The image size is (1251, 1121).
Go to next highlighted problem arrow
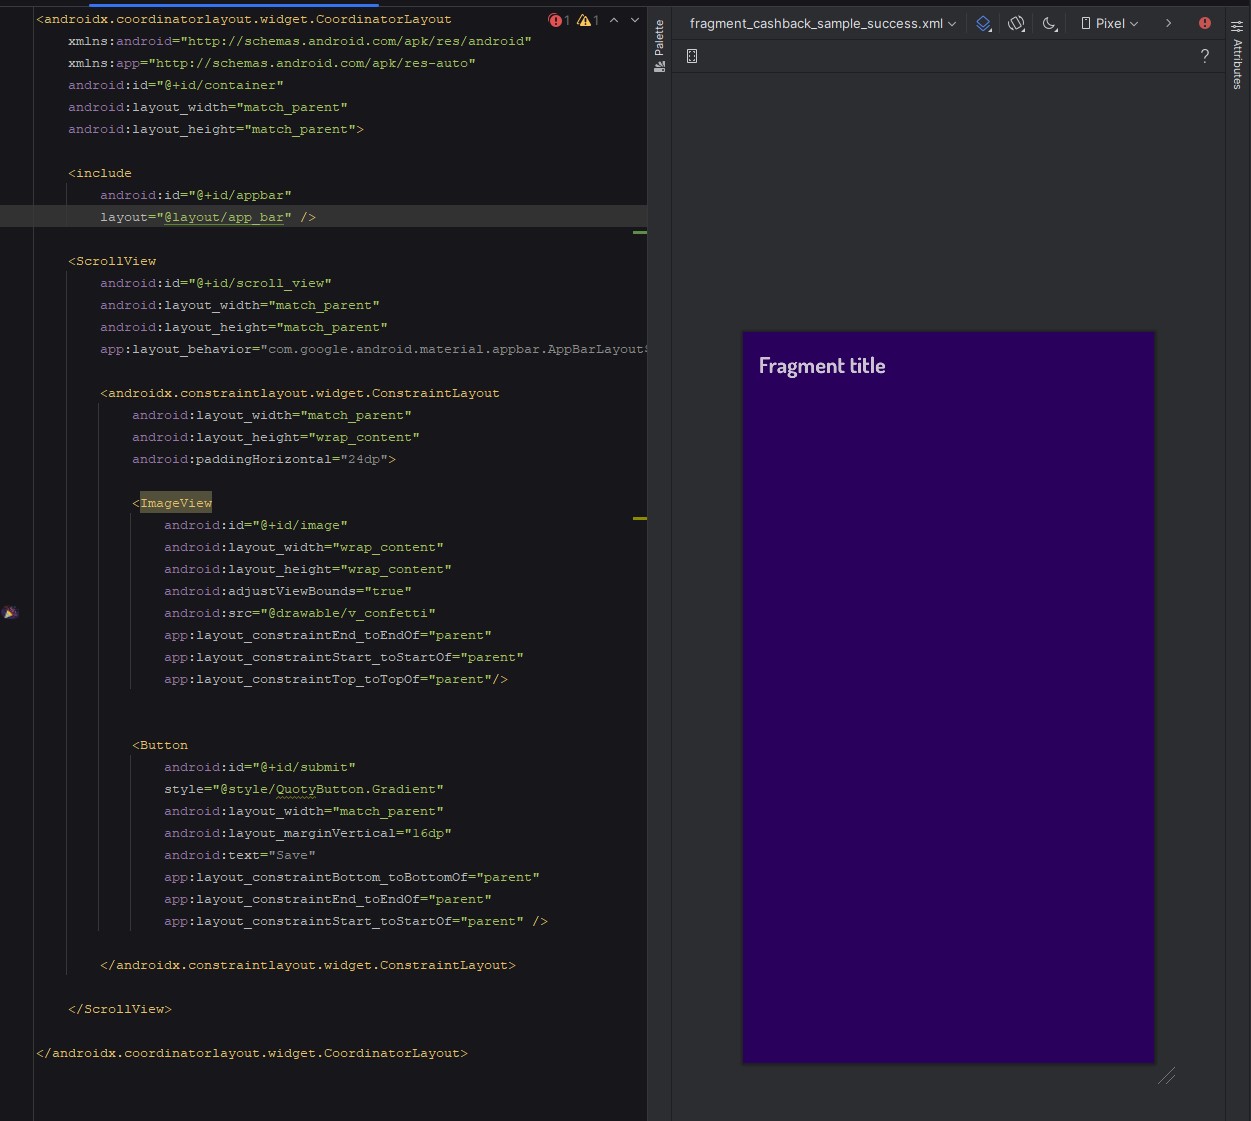click(x=635, y=20)
